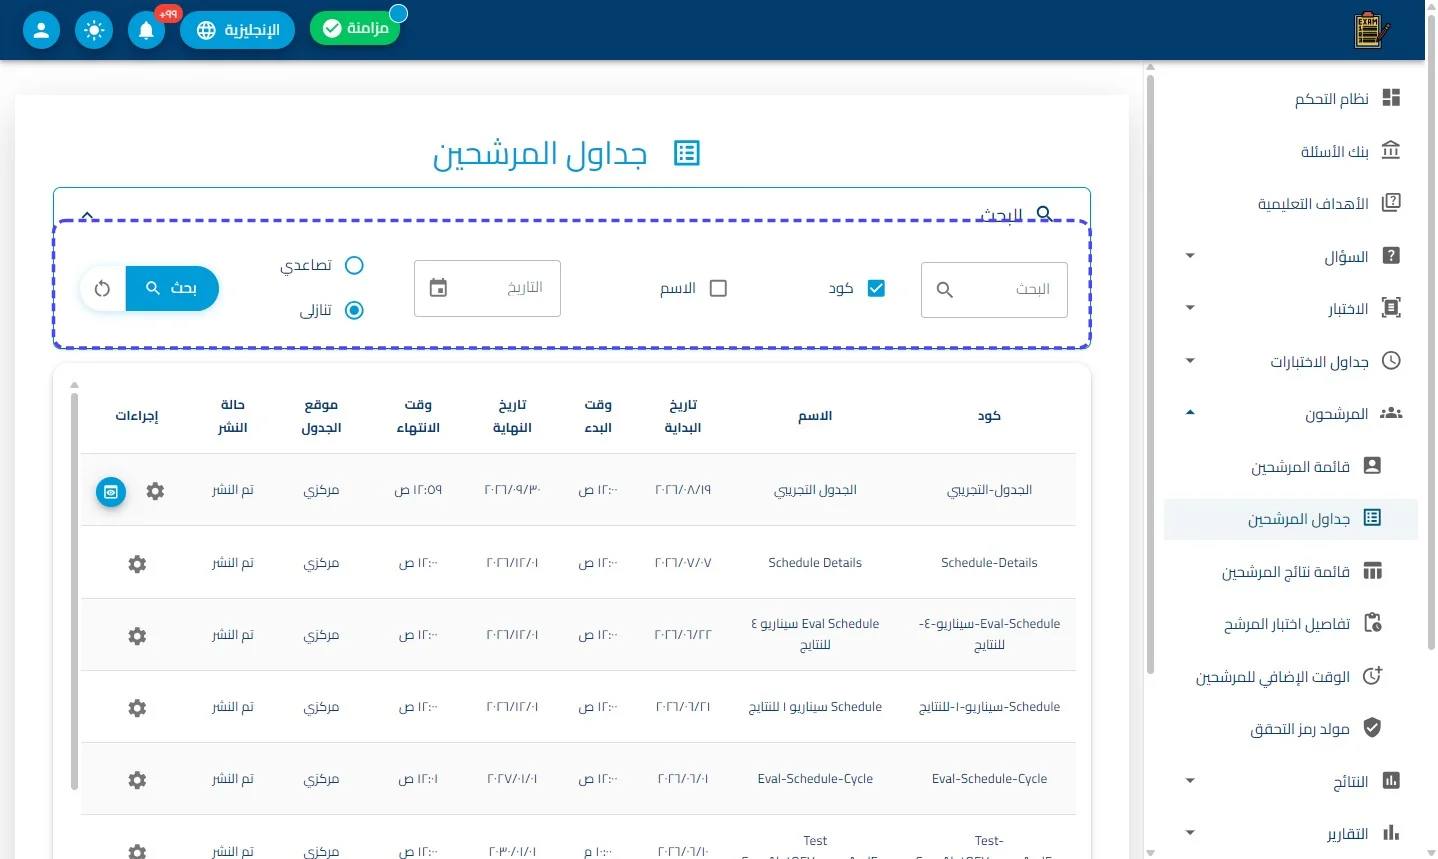Select the تصاعدي radio button
This screenshot has width=1438, height=859.
point(354,265)
